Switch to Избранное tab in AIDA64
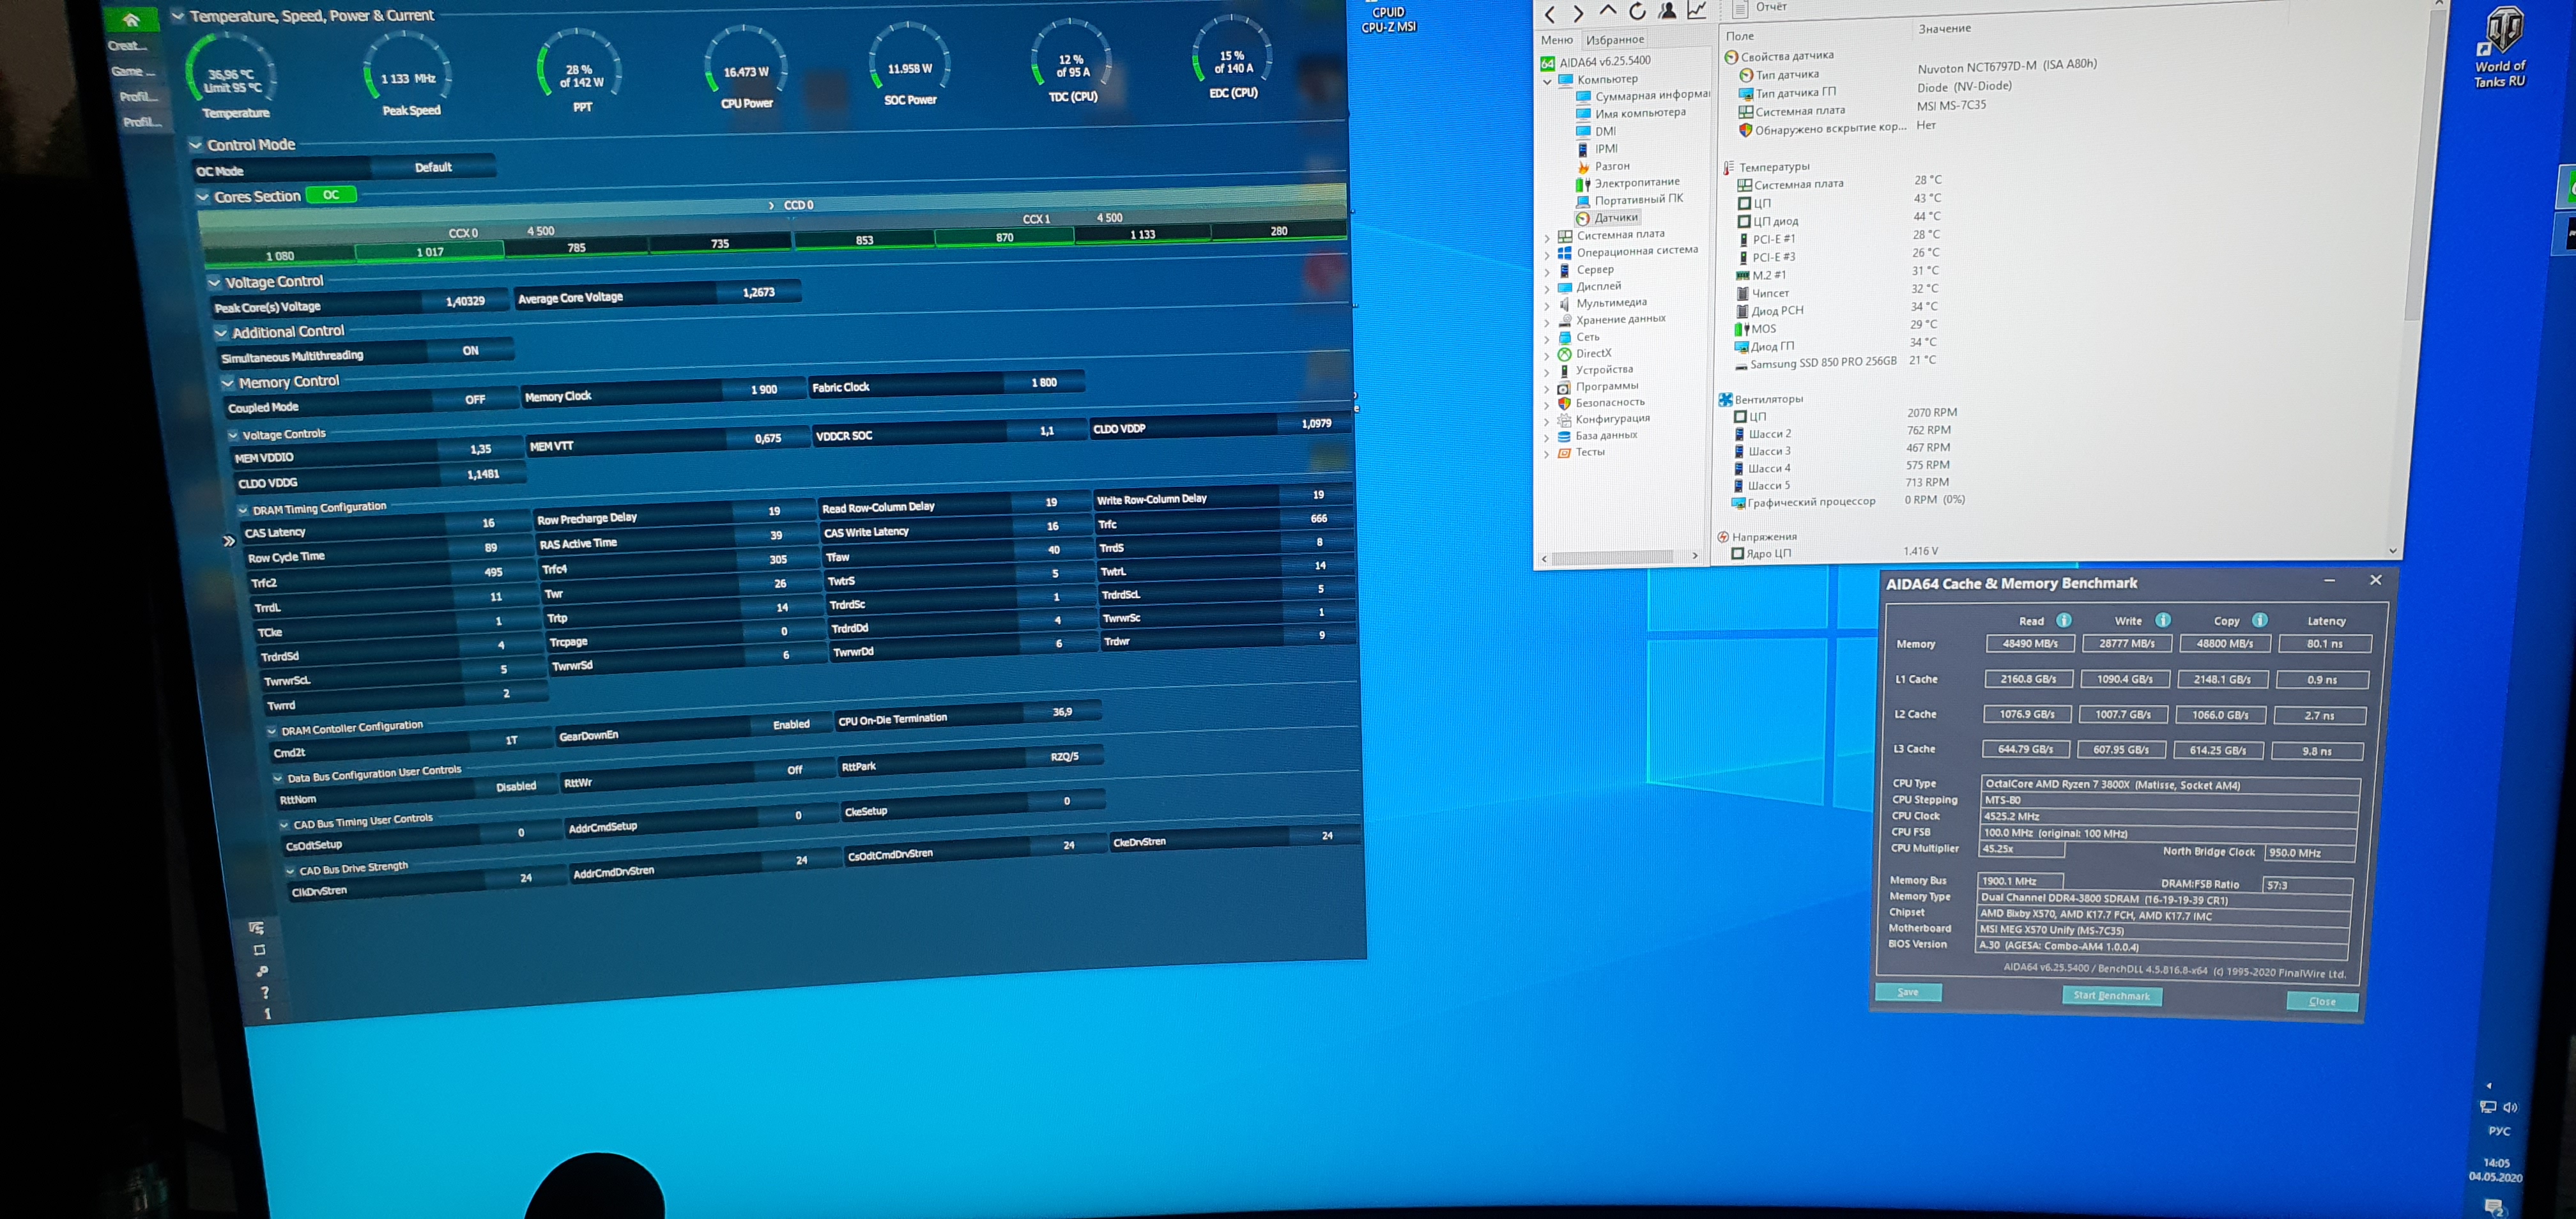The width and height of the screenshot is (2576, 1219). coord(1614,40)
